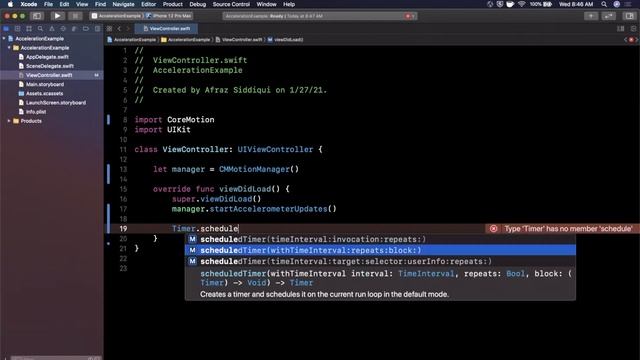The image size is (640, 360).
Task: Open the Report navigator icon
Action: tap(97, 29)
